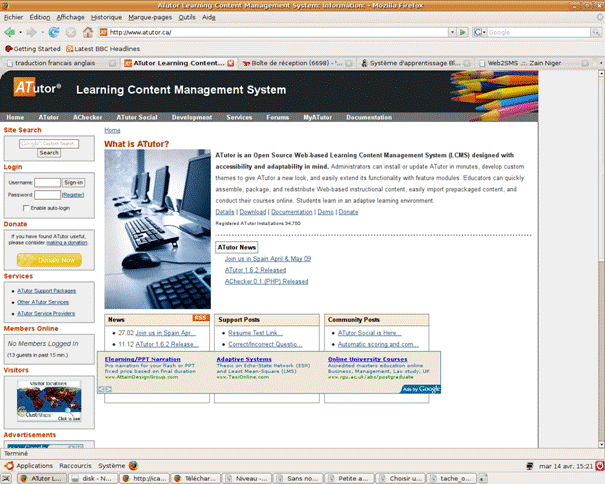The height and width of the screenshot is (484, 605).
Task: Click the ATutor logo in header
Action: tap(38, 89)
